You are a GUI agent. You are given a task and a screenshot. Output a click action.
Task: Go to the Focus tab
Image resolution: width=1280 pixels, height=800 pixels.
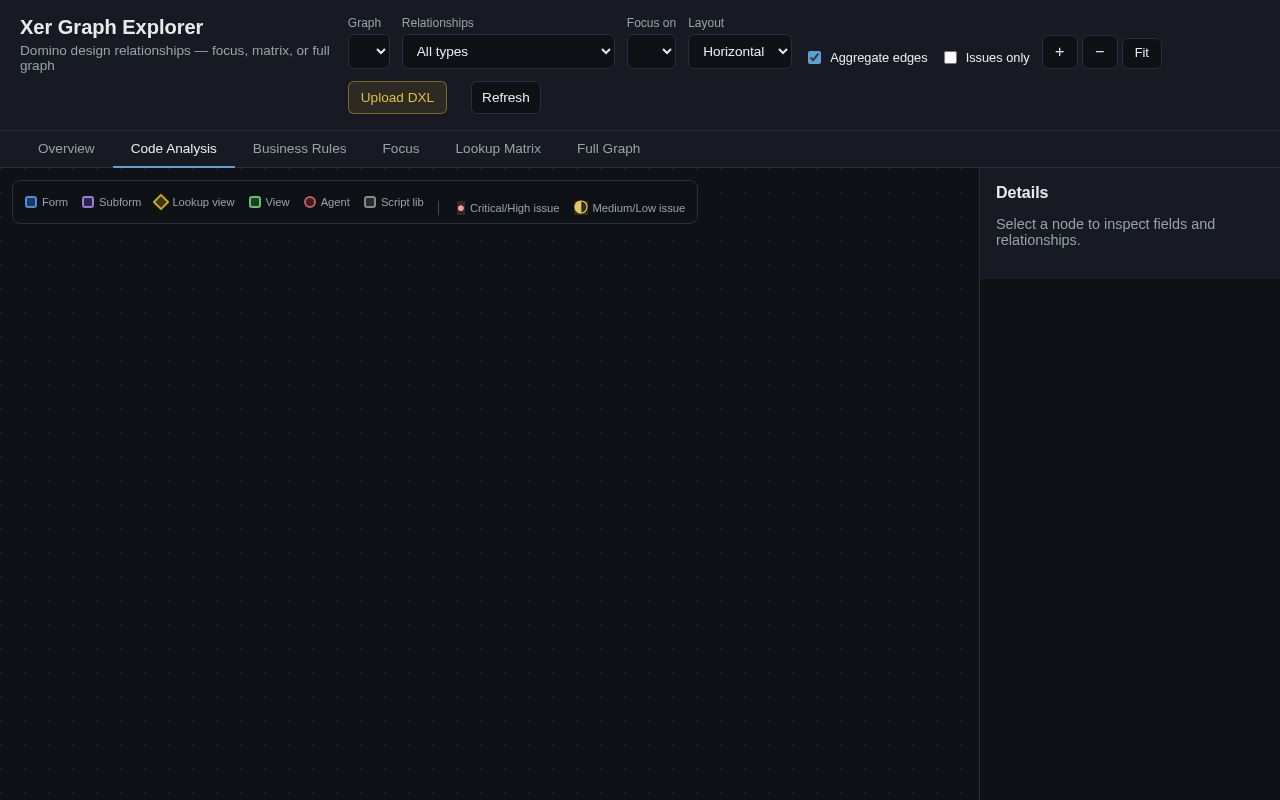tap(401, 149)
